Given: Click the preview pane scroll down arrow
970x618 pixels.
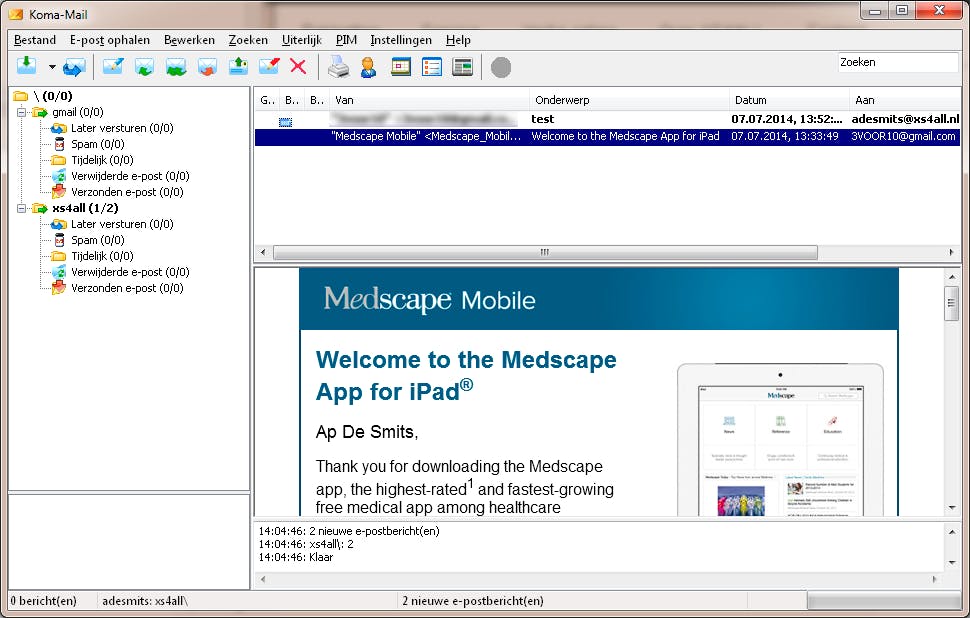Looking at the screenshot, I should (951, 508).
